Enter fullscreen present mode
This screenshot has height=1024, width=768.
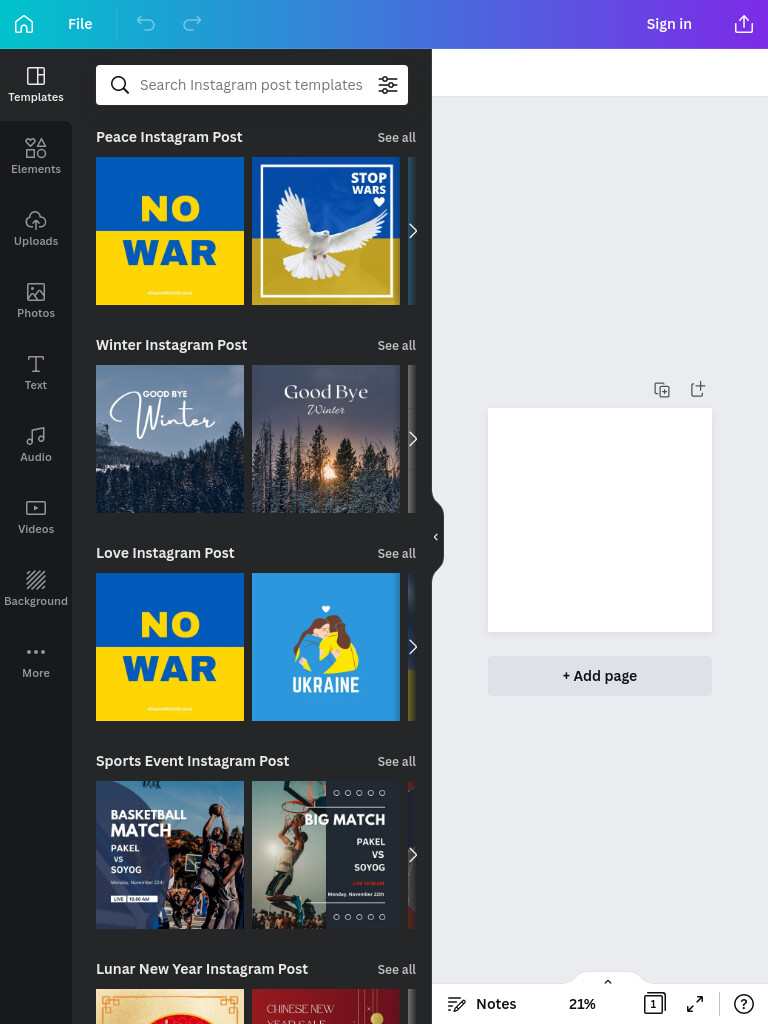[x=695, y=1004]
